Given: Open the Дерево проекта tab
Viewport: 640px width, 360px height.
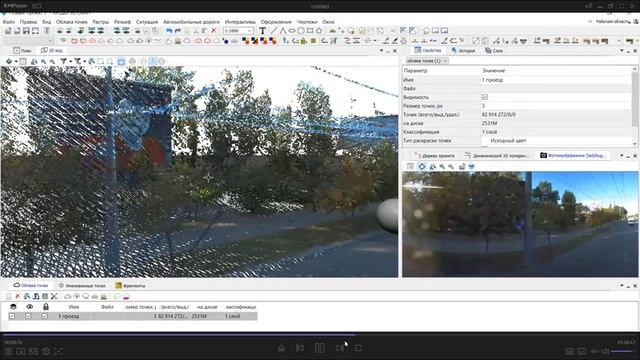Looking at the screenshot, I should click(x=434, y=156).
